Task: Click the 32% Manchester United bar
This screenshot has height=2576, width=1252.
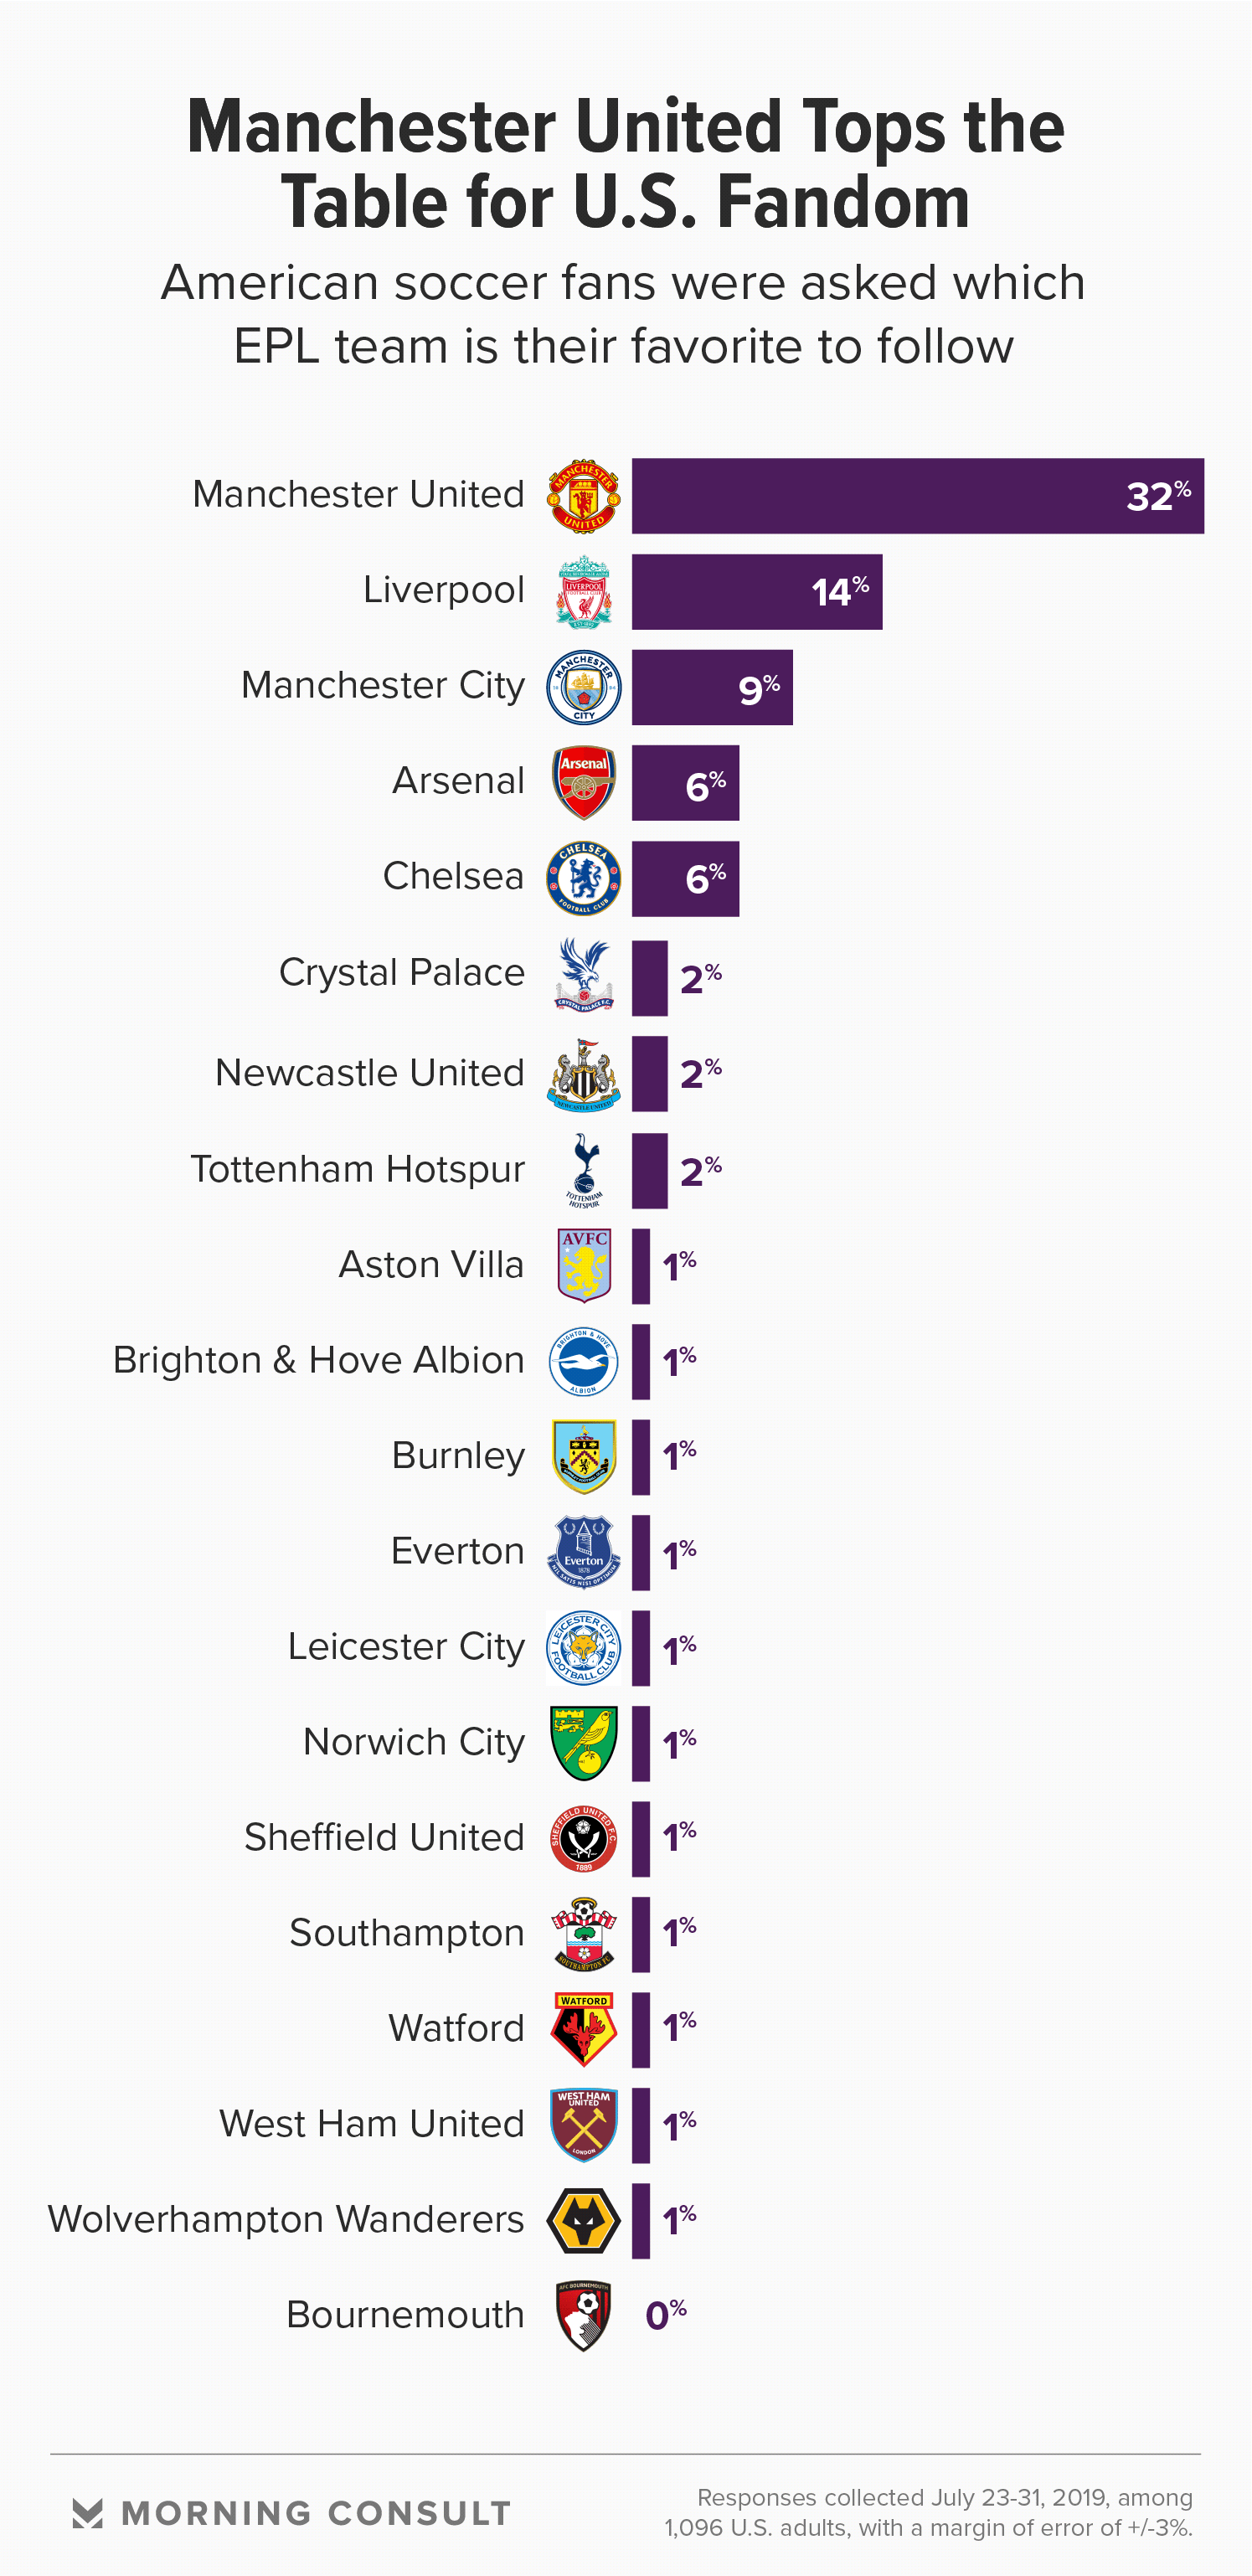Action: [917, 496]
